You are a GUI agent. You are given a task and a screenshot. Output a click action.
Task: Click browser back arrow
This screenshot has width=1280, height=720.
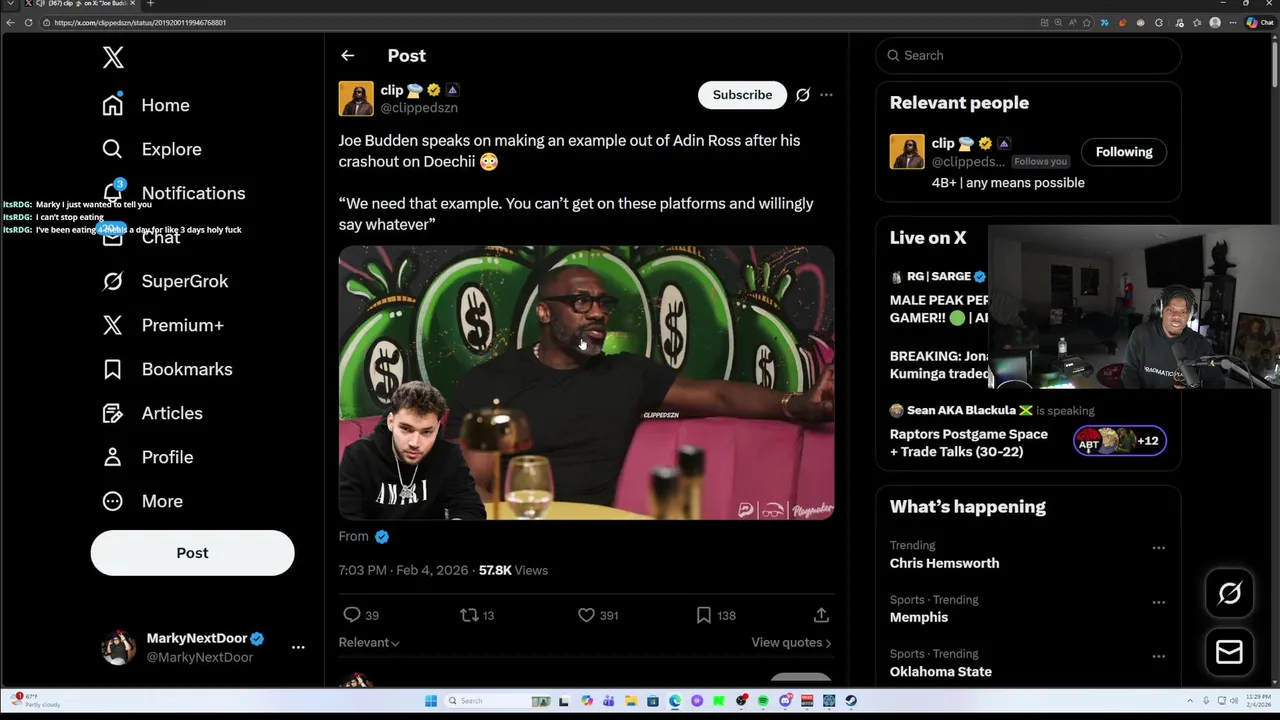(10, 22)
